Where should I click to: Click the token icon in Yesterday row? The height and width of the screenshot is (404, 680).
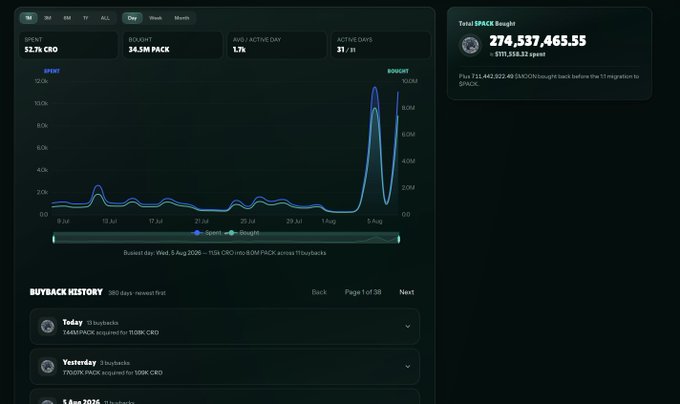point(47,367)
